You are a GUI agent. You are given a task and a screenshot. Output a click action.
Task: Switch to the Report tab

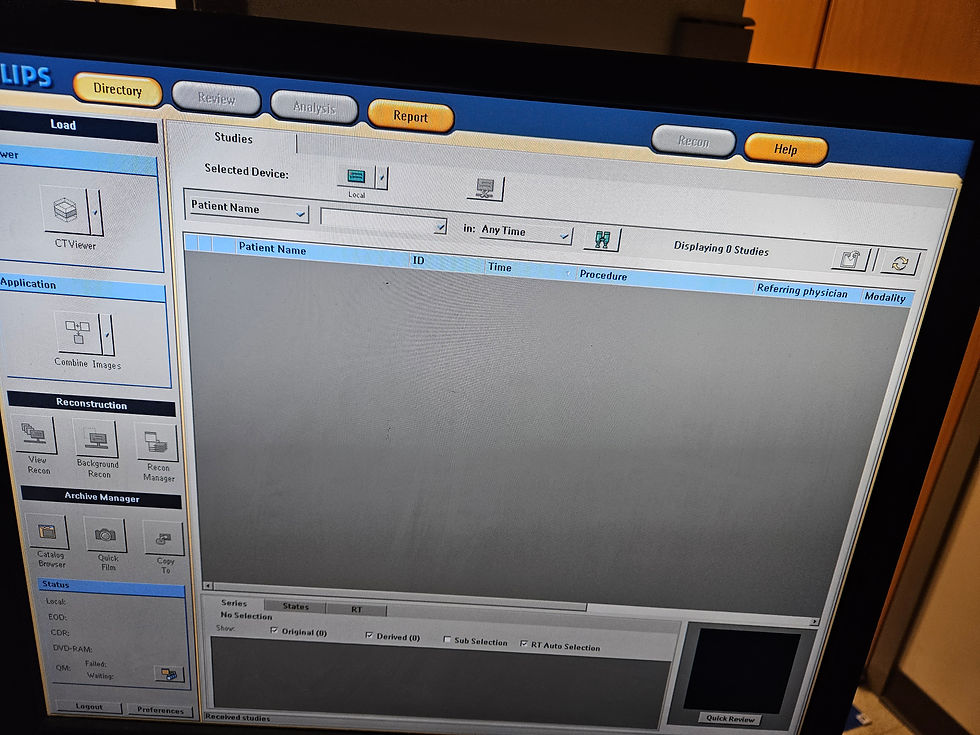point(411,116)
